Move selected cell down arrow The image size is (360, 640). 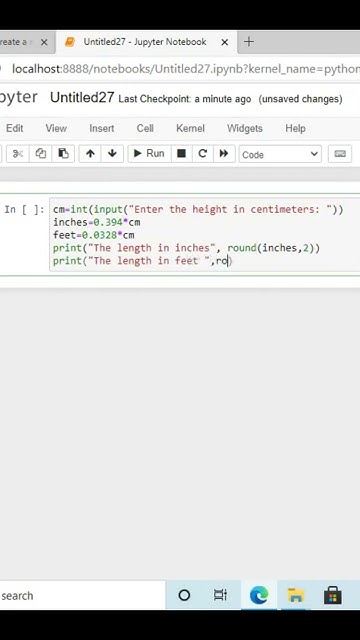click(112, 154)
